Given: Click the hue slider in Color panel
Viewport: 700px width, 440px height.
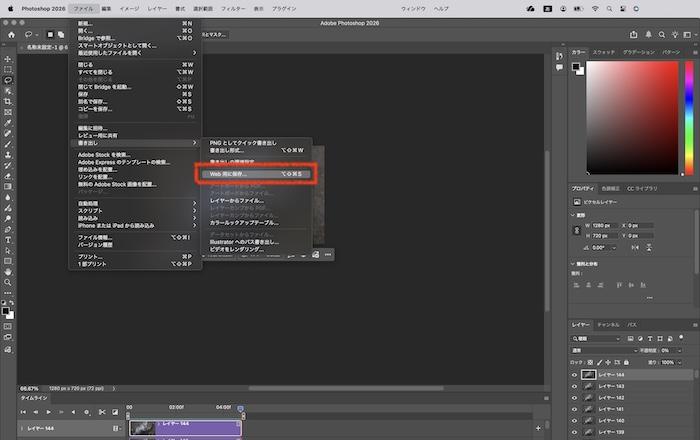Looking at the screenshot, I should pyautogui.click(x=689, y=118).
